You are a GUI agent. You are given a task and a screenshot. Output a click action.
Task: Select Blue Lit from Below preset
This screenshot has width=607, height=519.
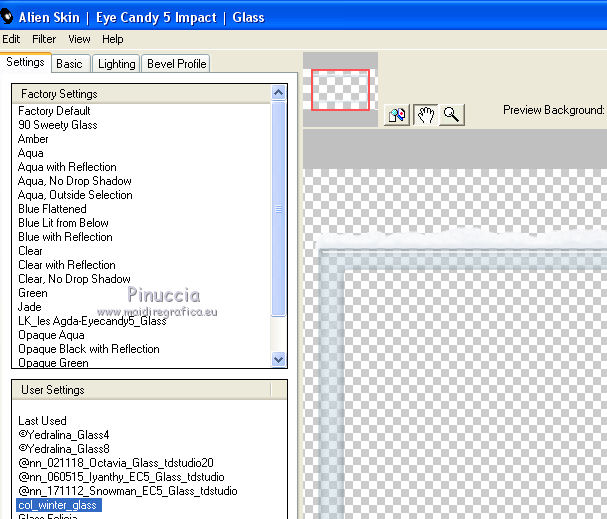63,223
